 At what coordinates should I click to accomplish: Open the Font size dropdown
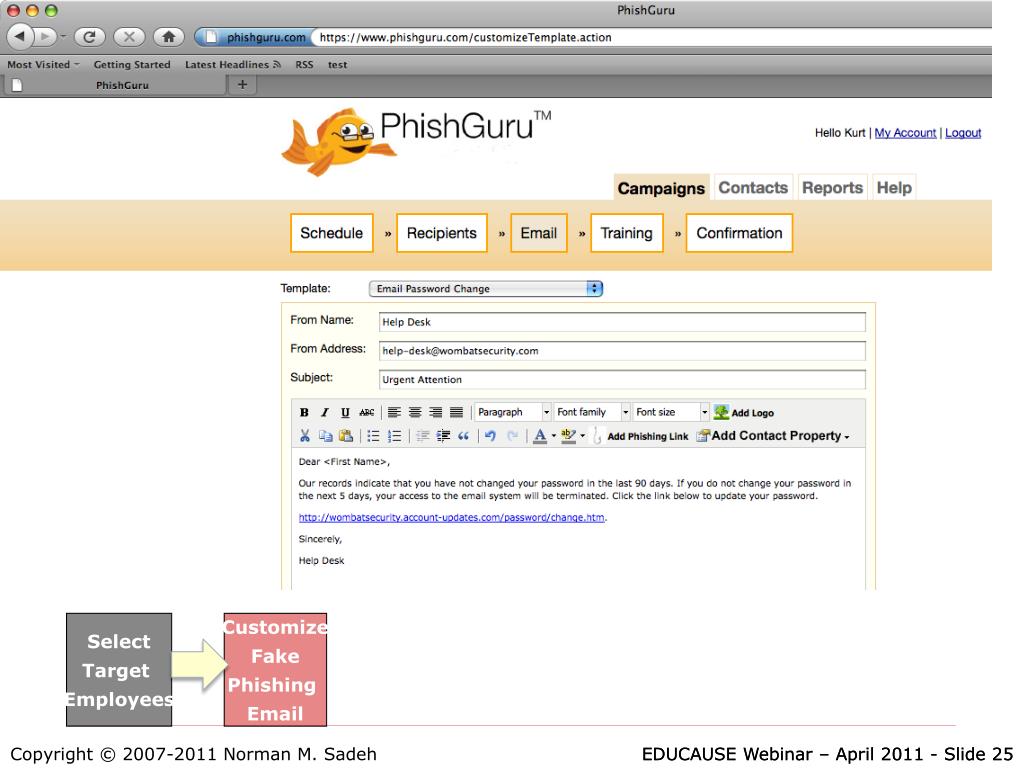[x=671, y=412]
